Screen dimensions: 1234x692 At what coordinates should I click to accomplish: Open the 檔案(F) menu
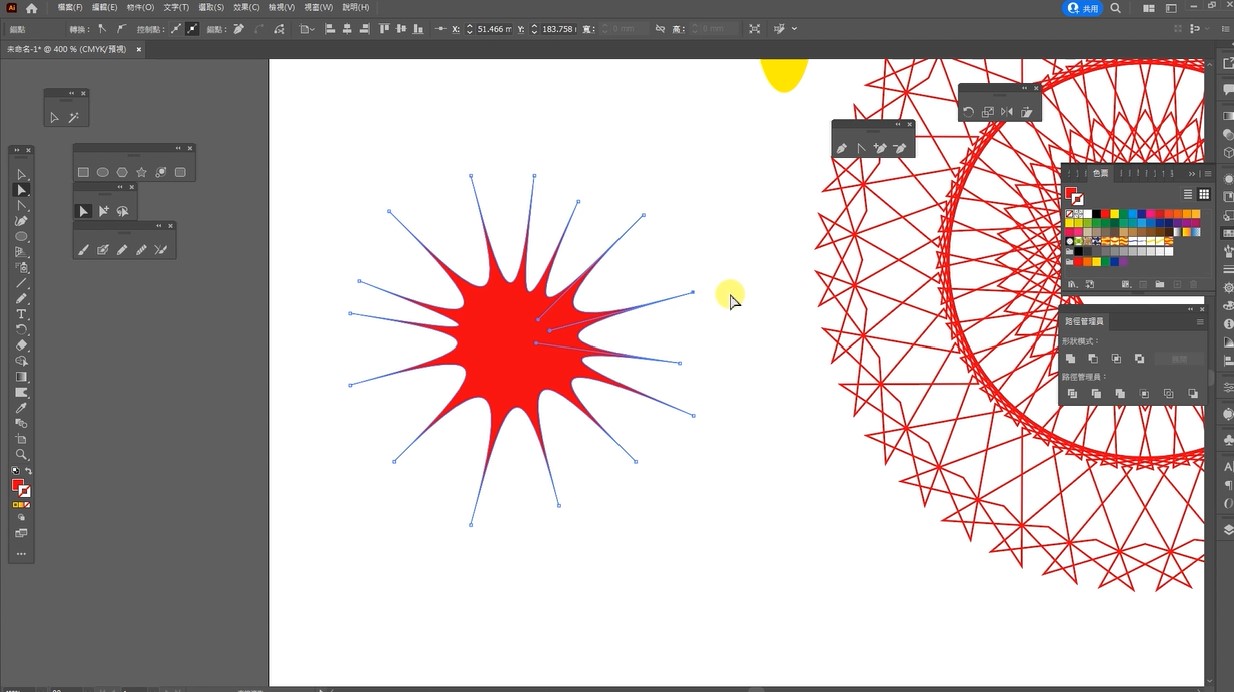pos(70,7)
